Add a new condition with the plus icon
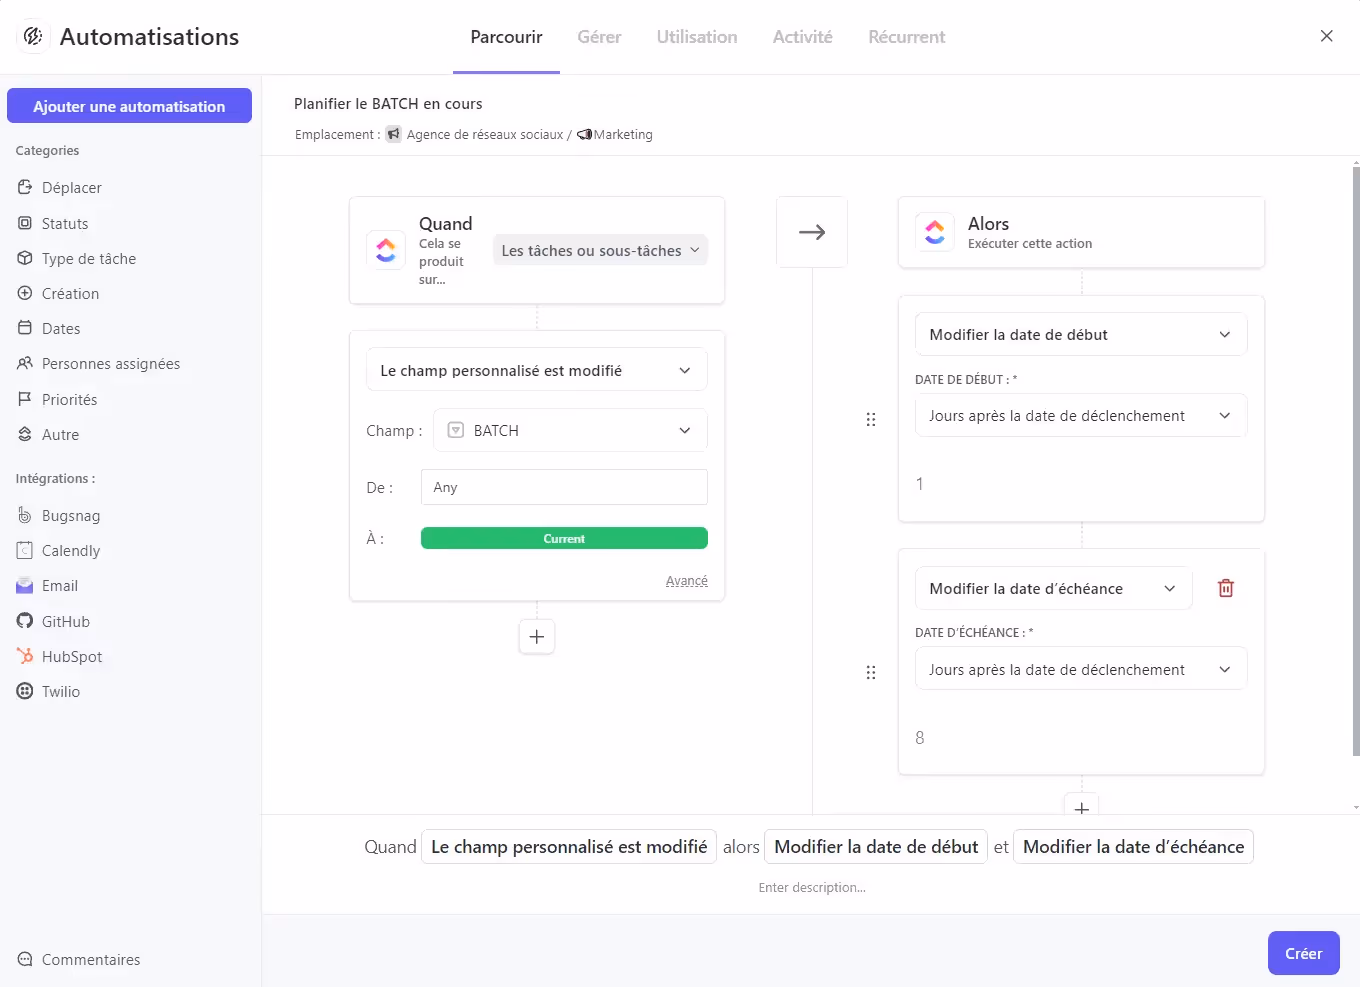 (x=536, y=636)
